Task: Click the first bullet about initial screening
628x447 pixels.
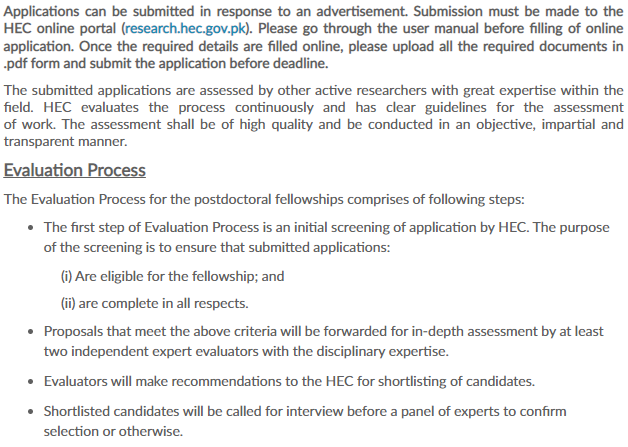Action: (326, 237)
